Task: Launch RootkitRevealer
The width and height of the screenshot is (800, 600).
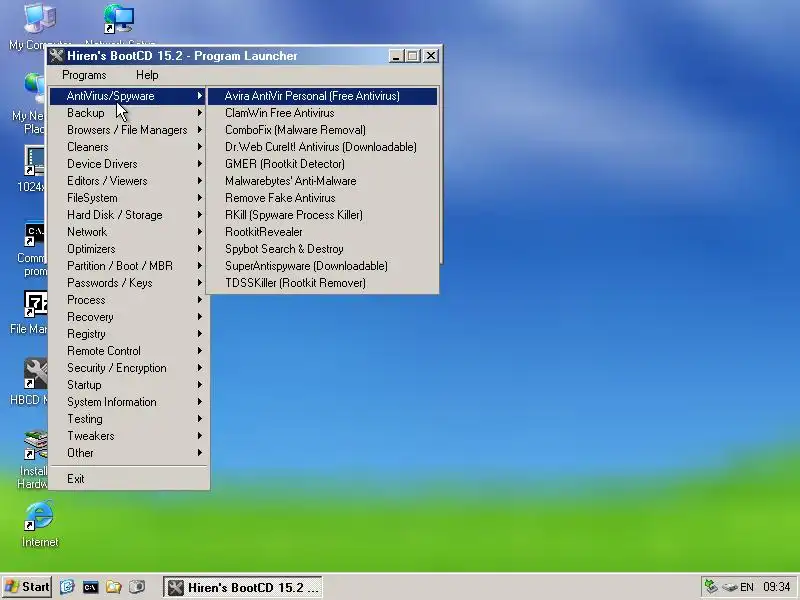Action: [x=322, y=232]
